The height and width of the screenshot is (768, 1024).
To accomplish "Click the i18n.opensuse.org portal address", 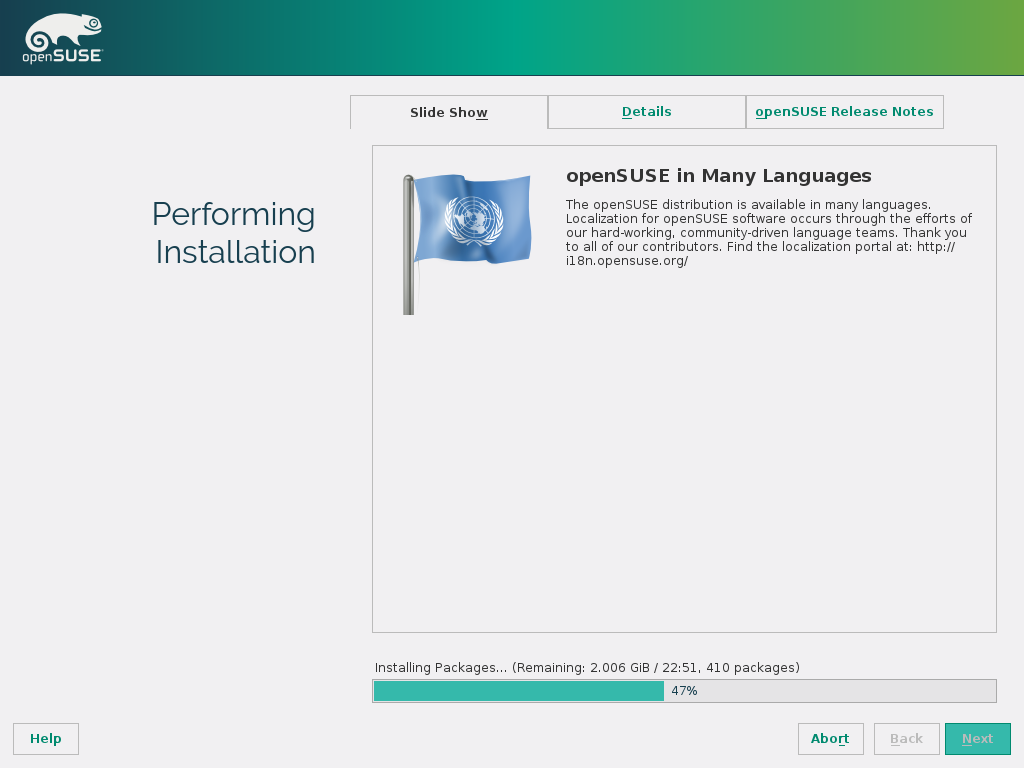I will pyautogui.click(x=626, y=261).
